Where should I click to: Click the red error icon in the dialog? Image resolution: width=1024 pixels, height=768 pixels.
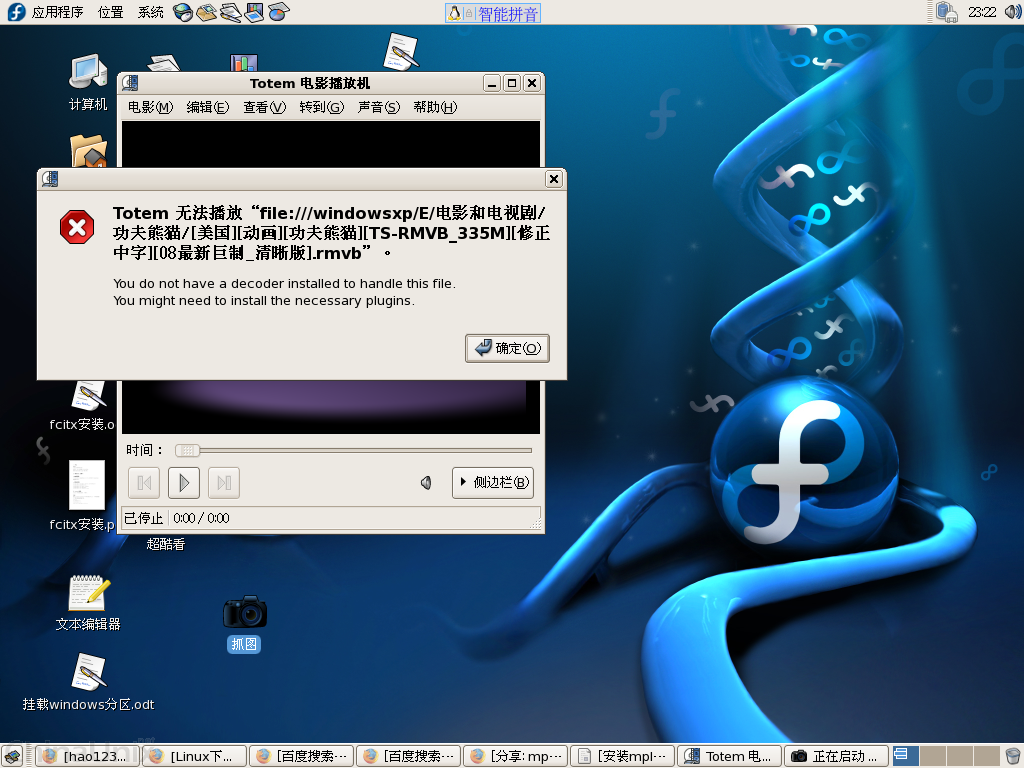tap(77, 226)
